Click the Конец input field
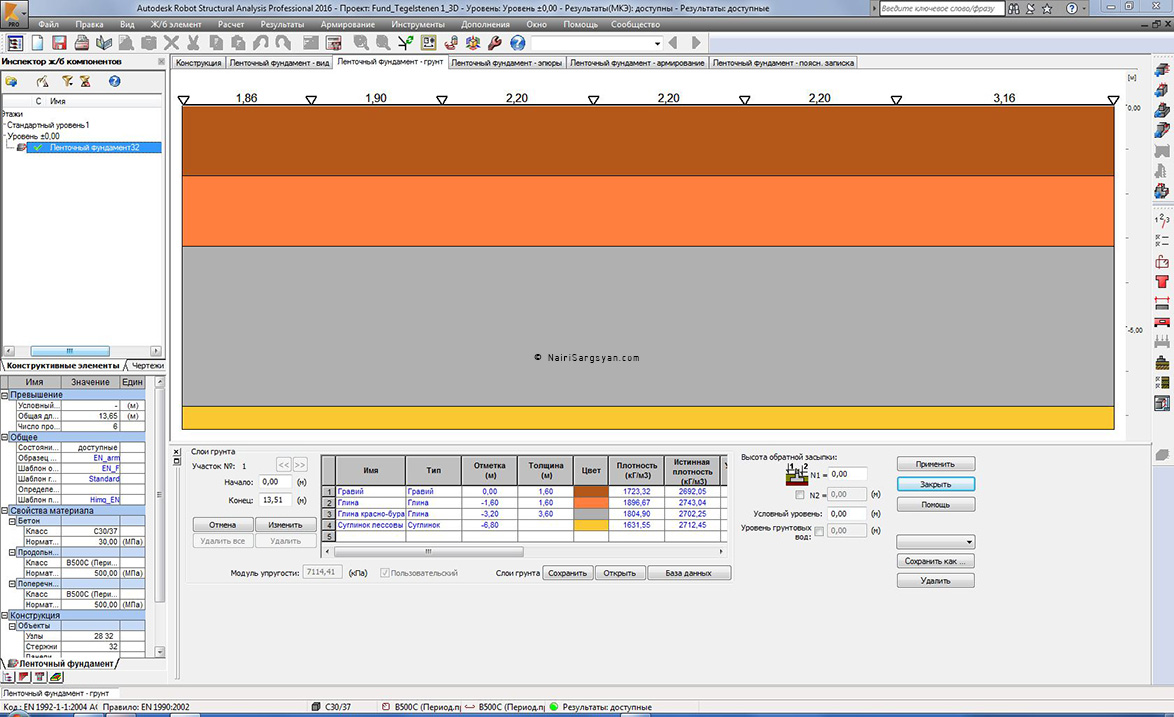The height and width of the screenshot is (717, 1174). pos(276,500)
